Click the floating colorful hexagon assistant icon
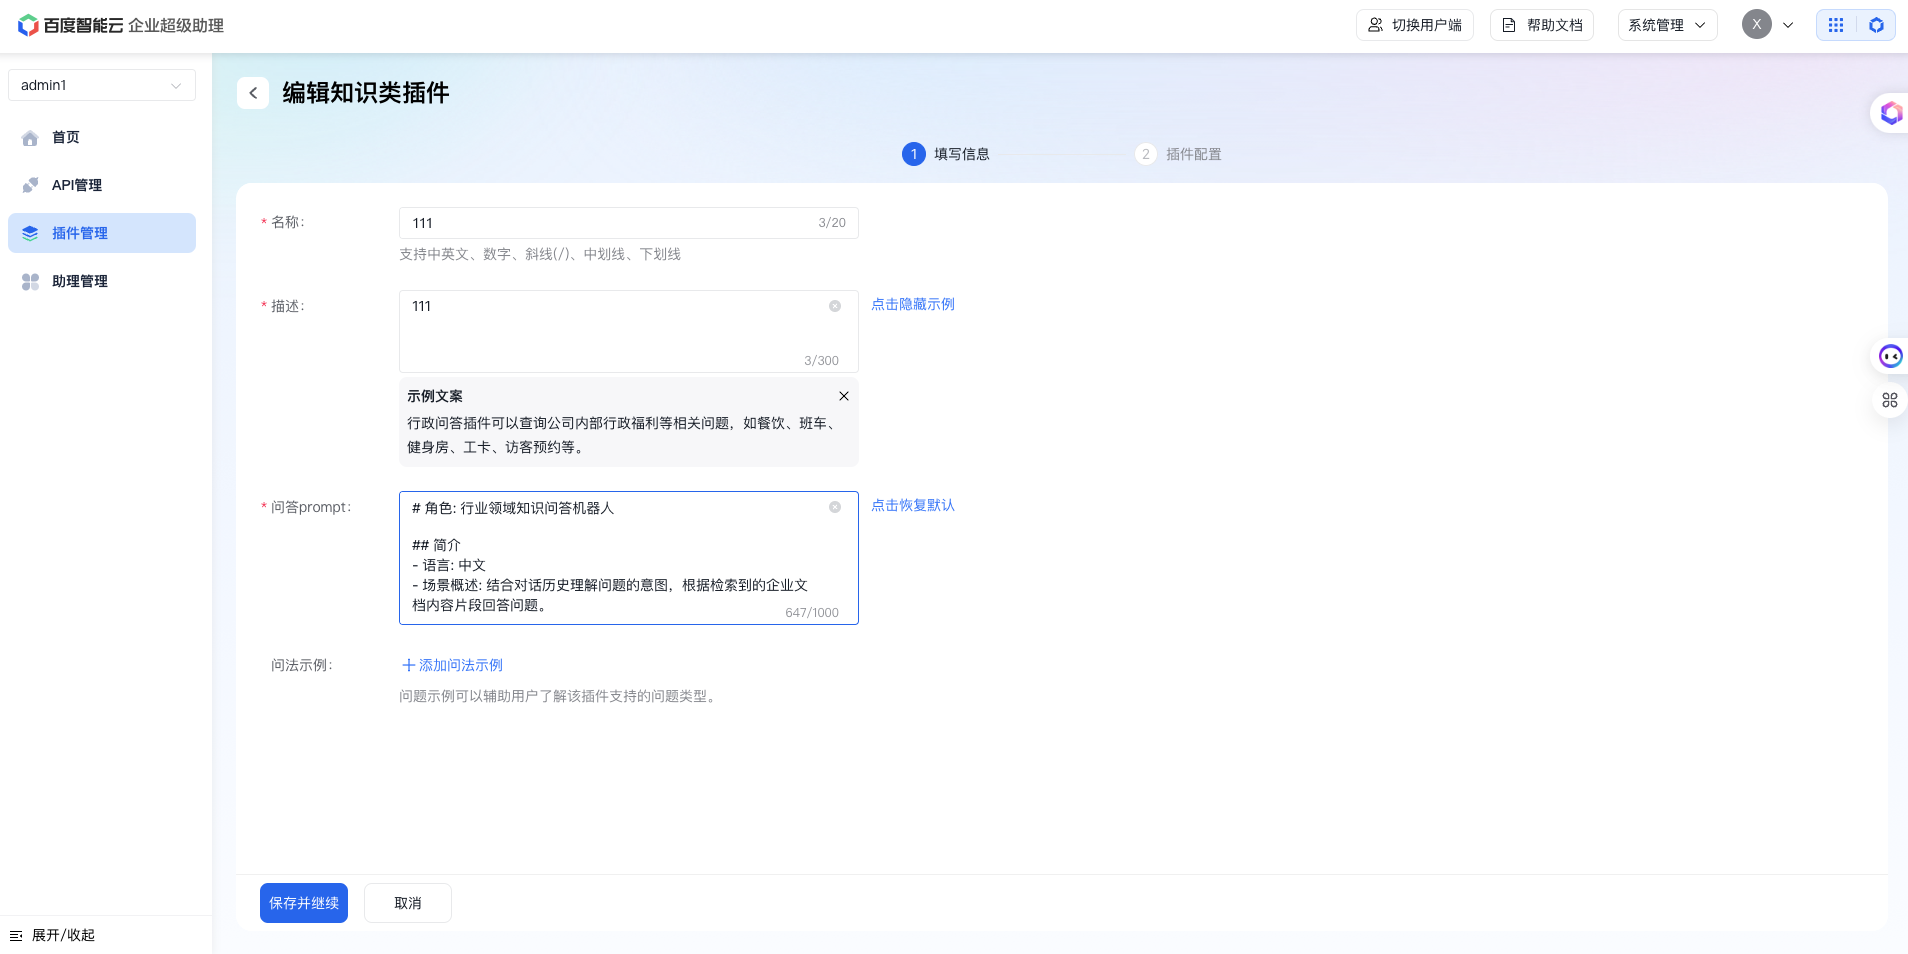Image resolution: width=1908 pixels, height=954 pixels. [1891, 113]
